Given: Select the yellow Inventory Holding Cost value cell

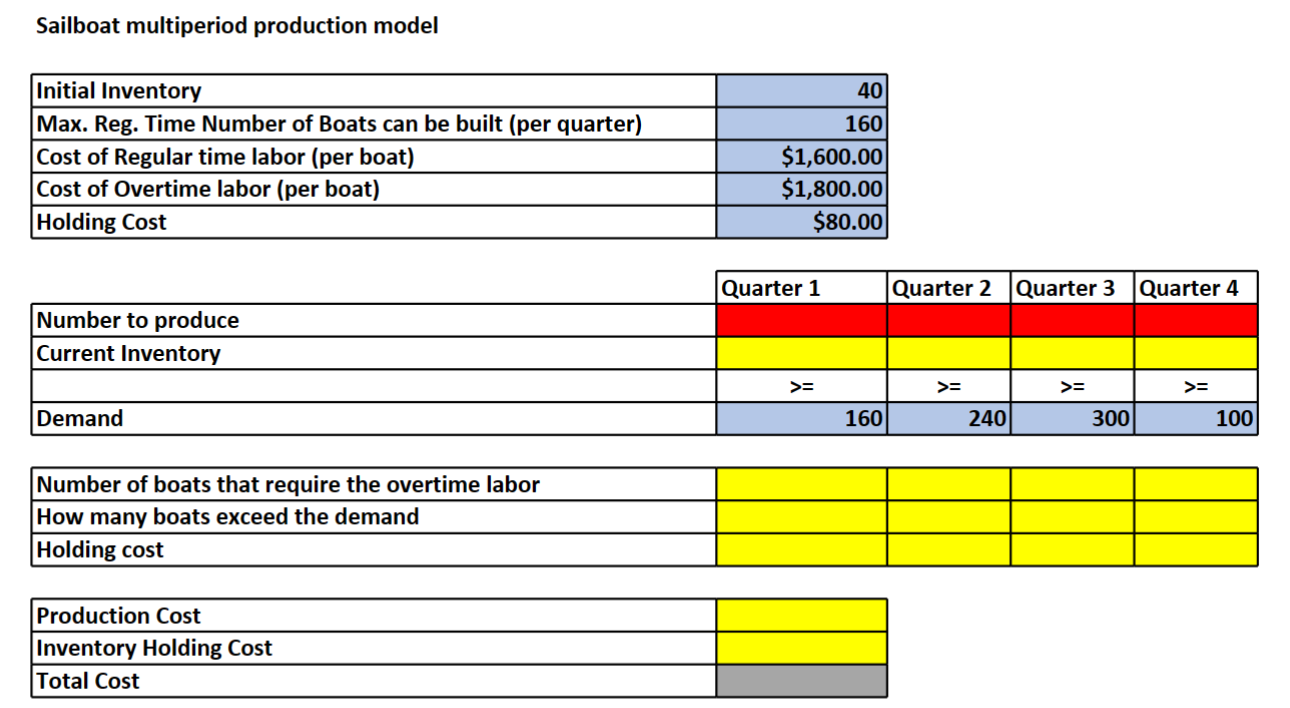Looking at the screenshot, I should tap(800, 648).
